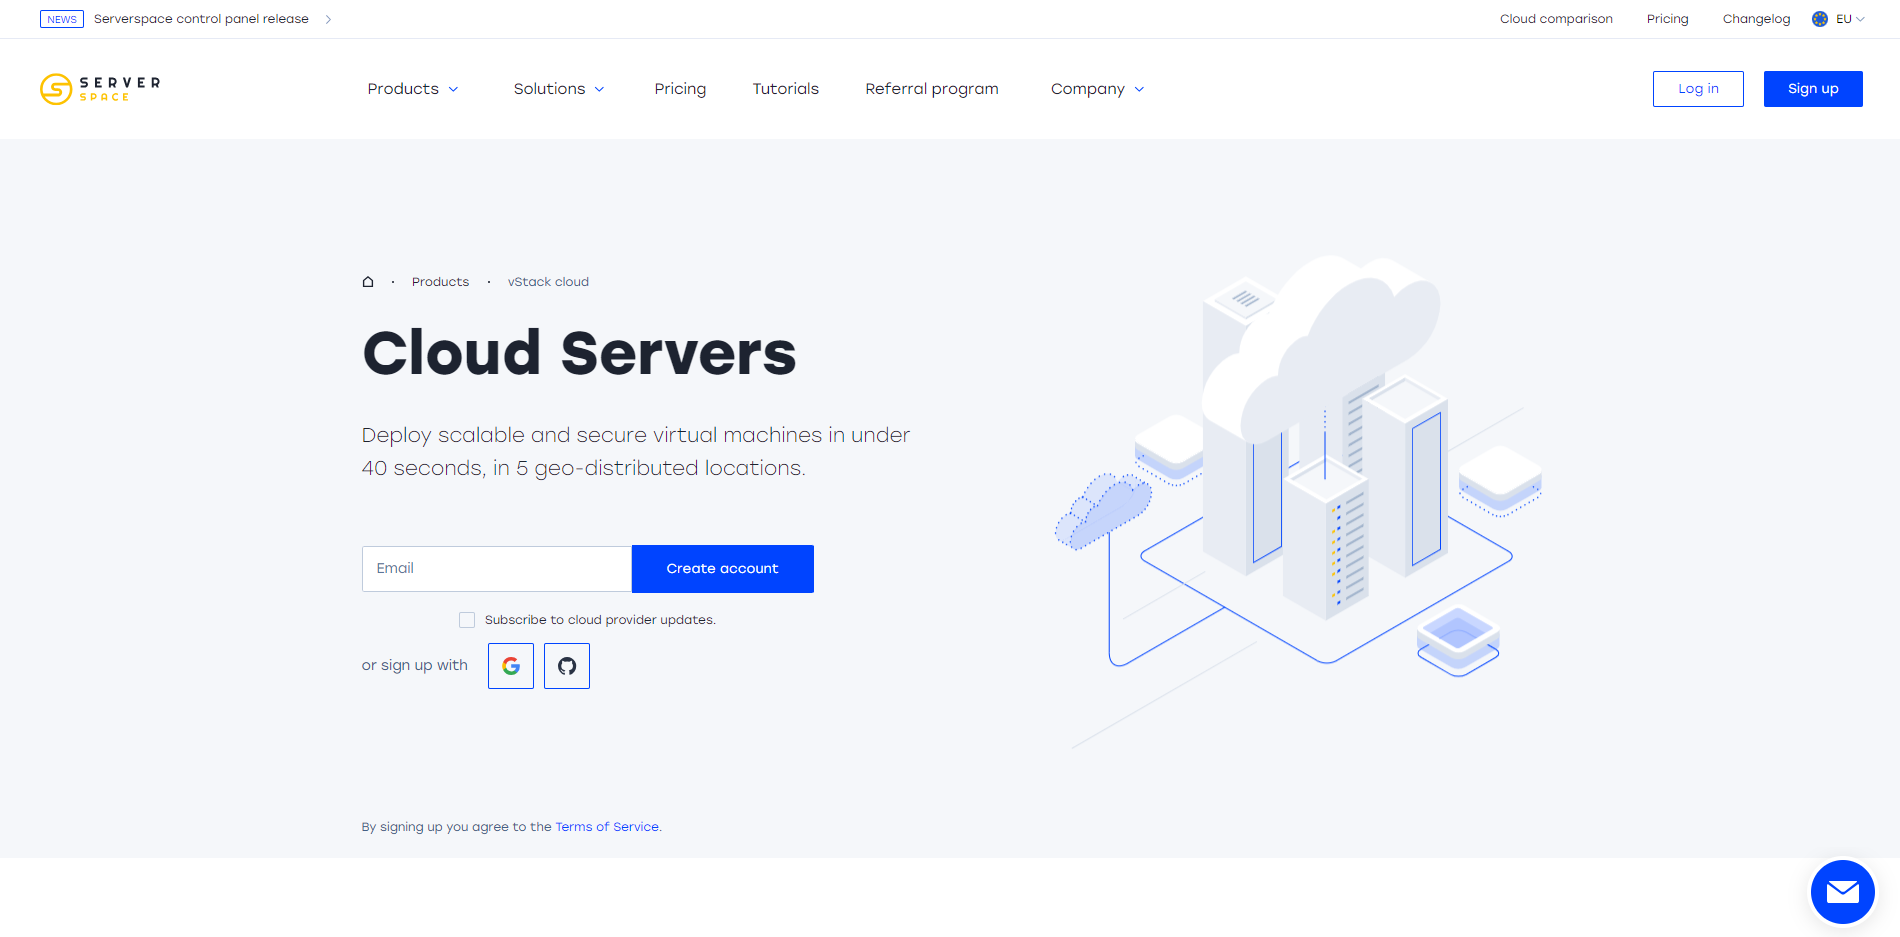The width and height of the screenshot is (1900, 937).
Task: Expand the Products menu
Action: (413, 89)
